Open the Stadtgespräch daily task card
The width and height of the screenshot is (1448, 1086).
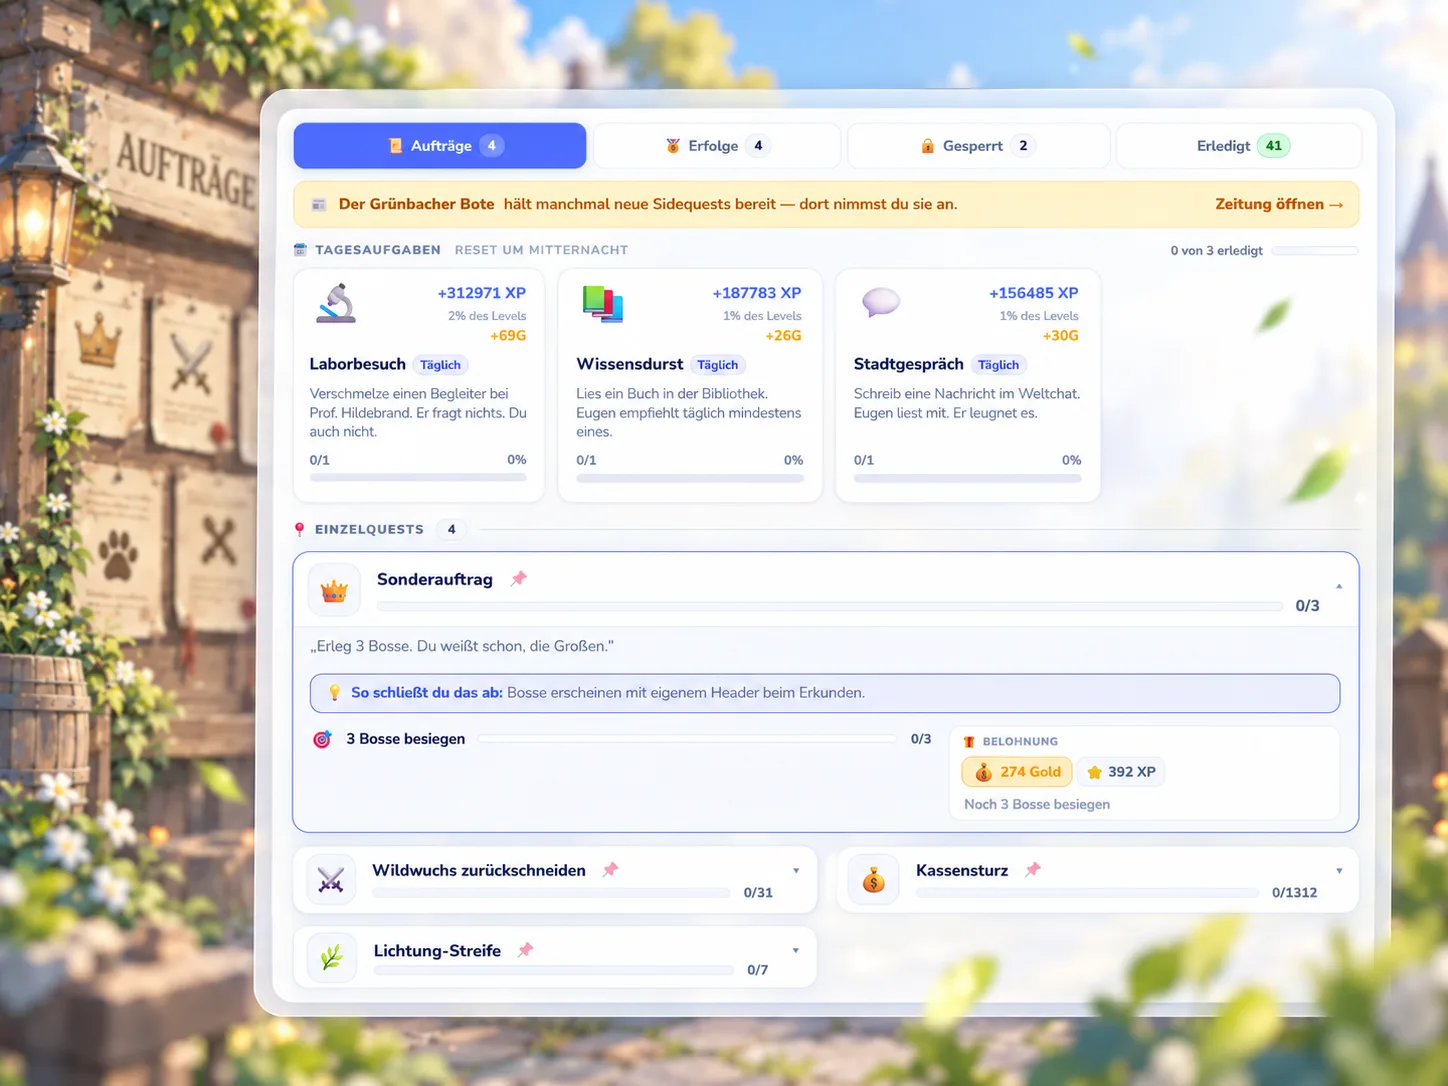pyautogui.click(x=968, y=385)
